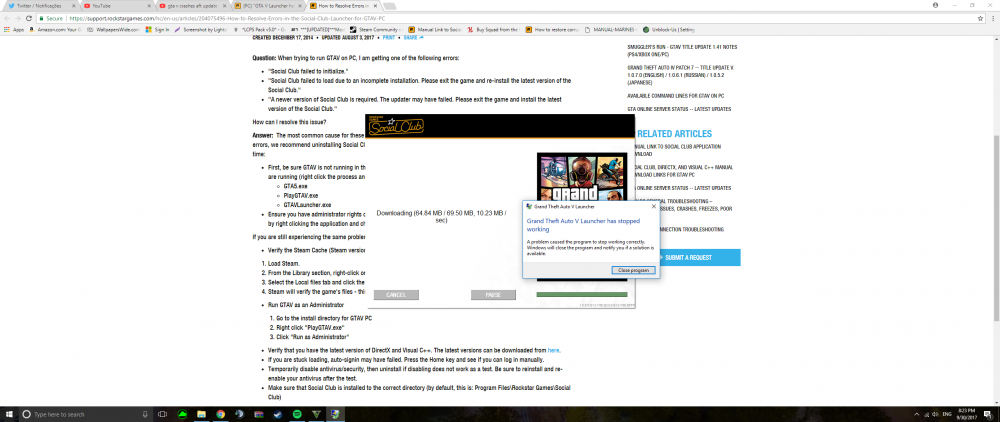
Task: Open the 'How to restore' bookmark
Action: click(553, 29)
